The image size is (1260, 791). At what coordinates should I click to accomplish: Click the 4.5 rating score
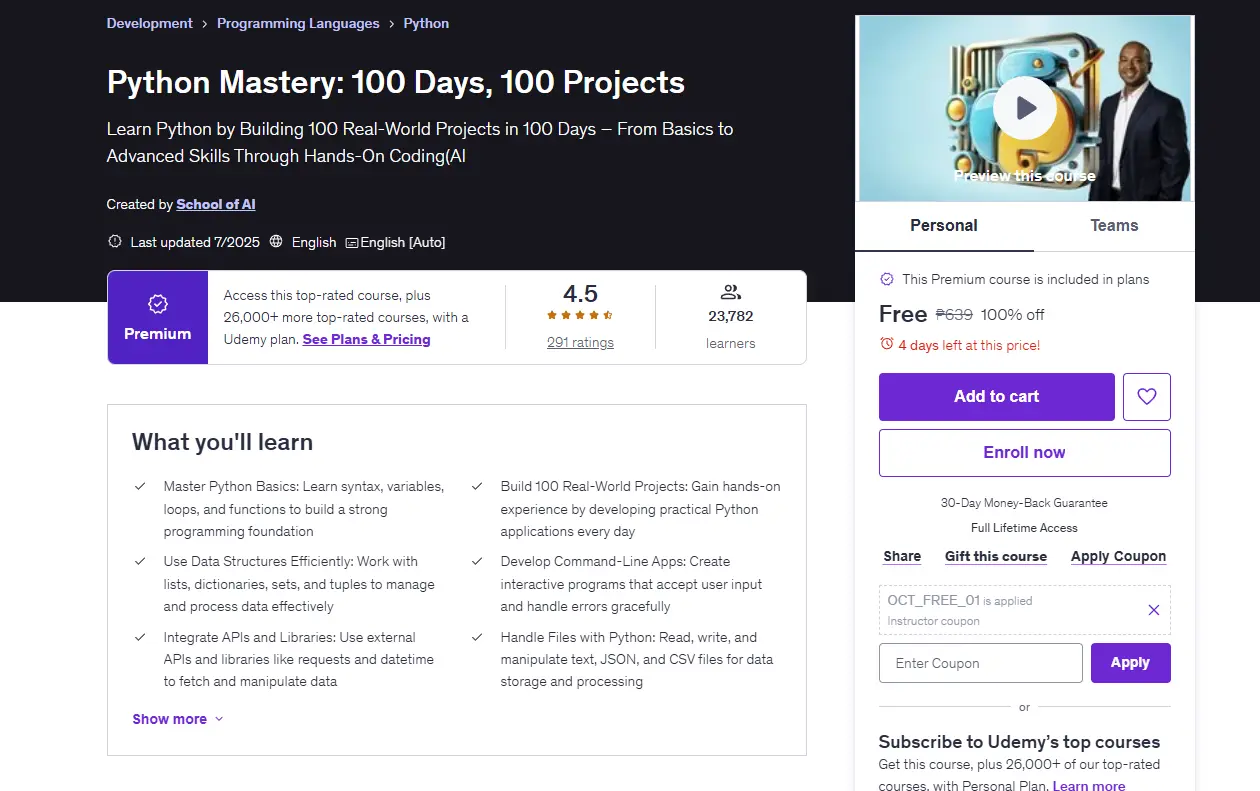[580, 294]
